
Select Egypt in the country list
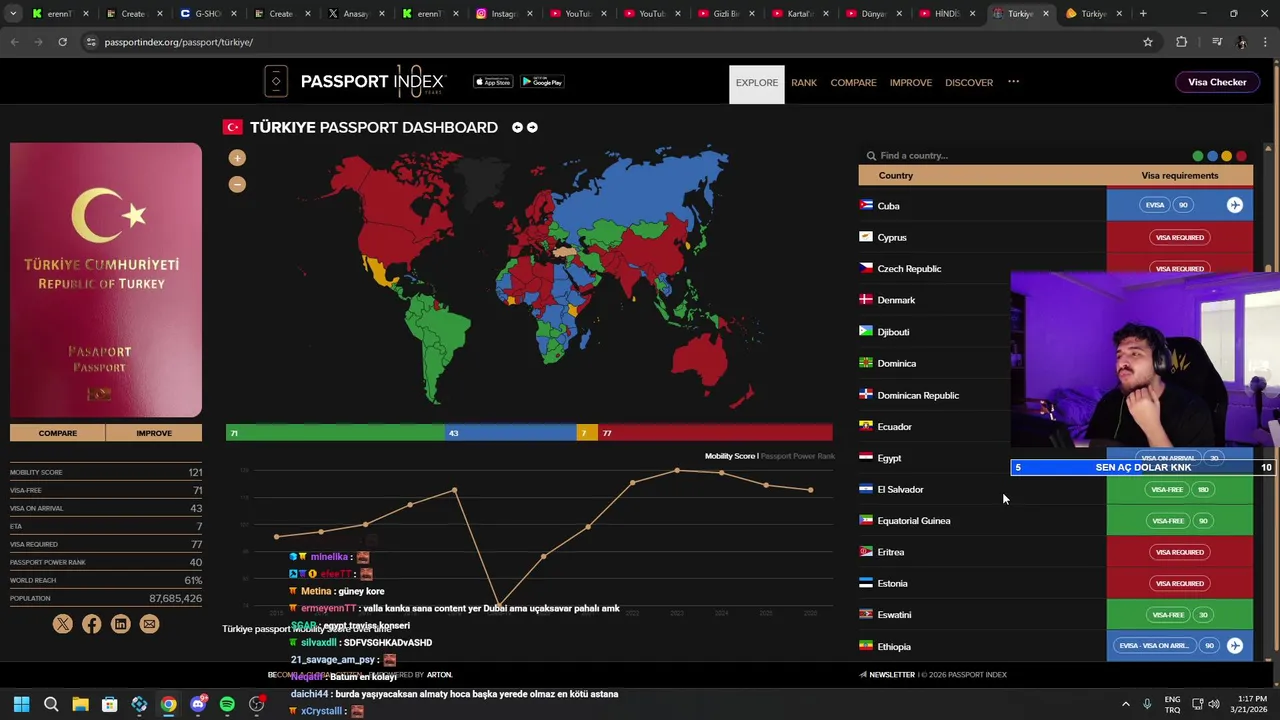889,458
